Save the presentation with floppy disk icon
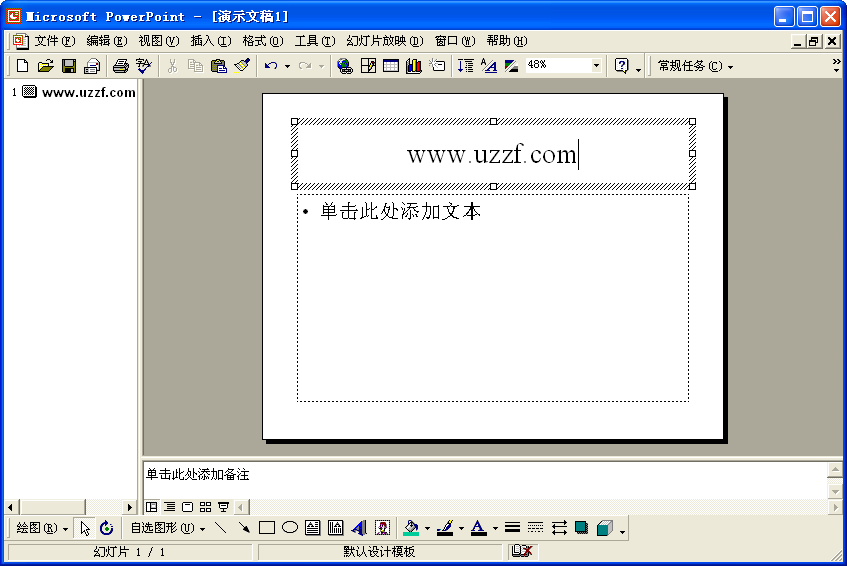The height and width of the screenshot is (566, 847). coord(69,66)
